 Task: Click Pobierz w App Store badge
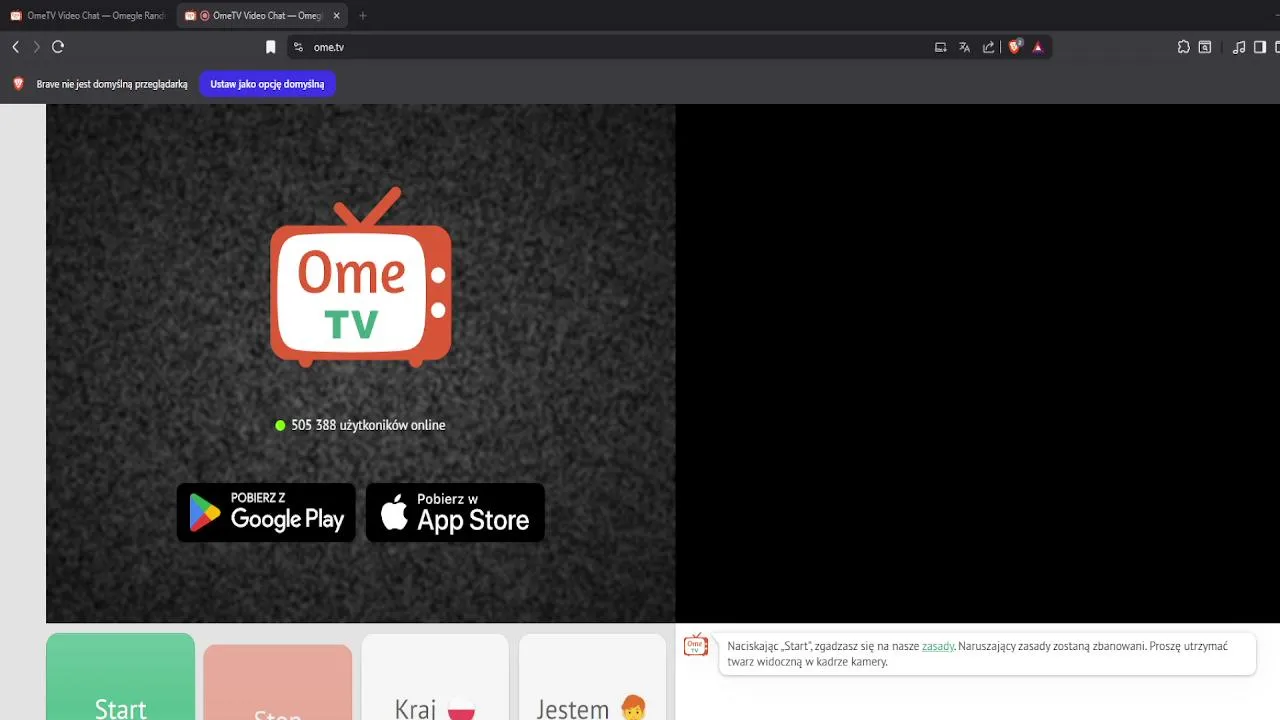click(x=455, y=513)
